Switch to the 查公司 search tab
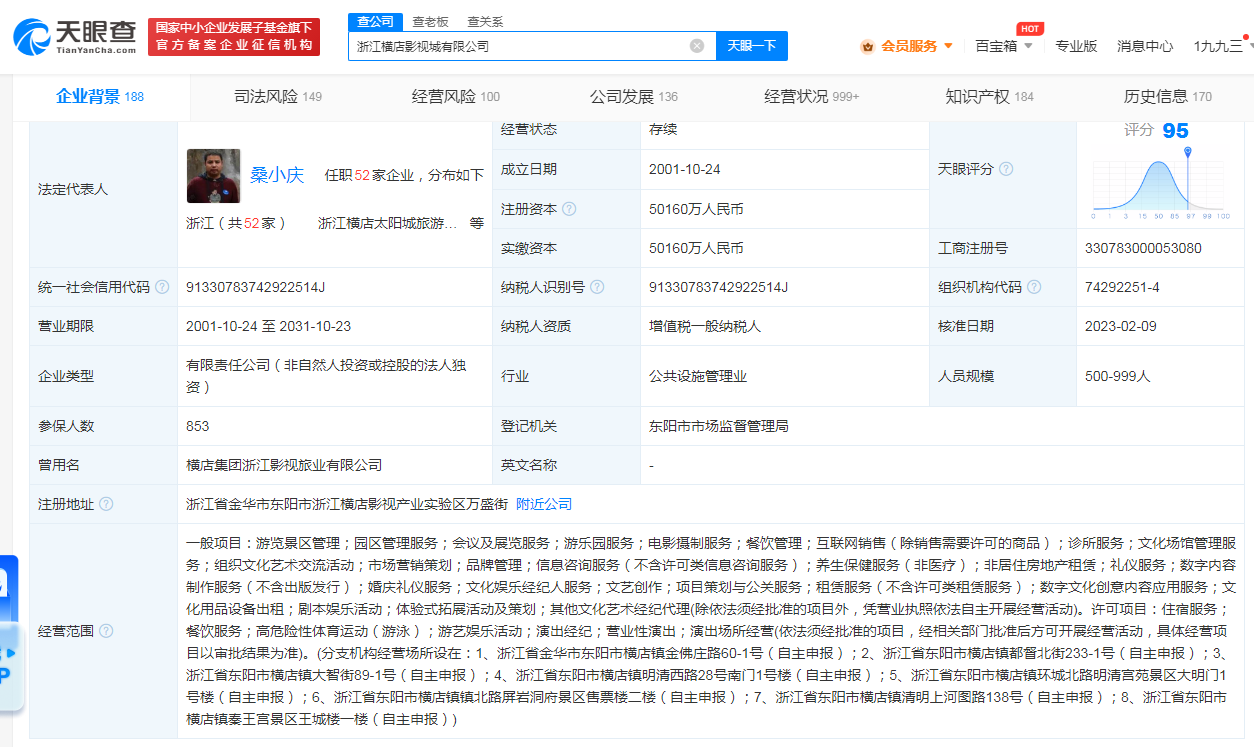The image size is (1254, 747). [x=376, y=21]
